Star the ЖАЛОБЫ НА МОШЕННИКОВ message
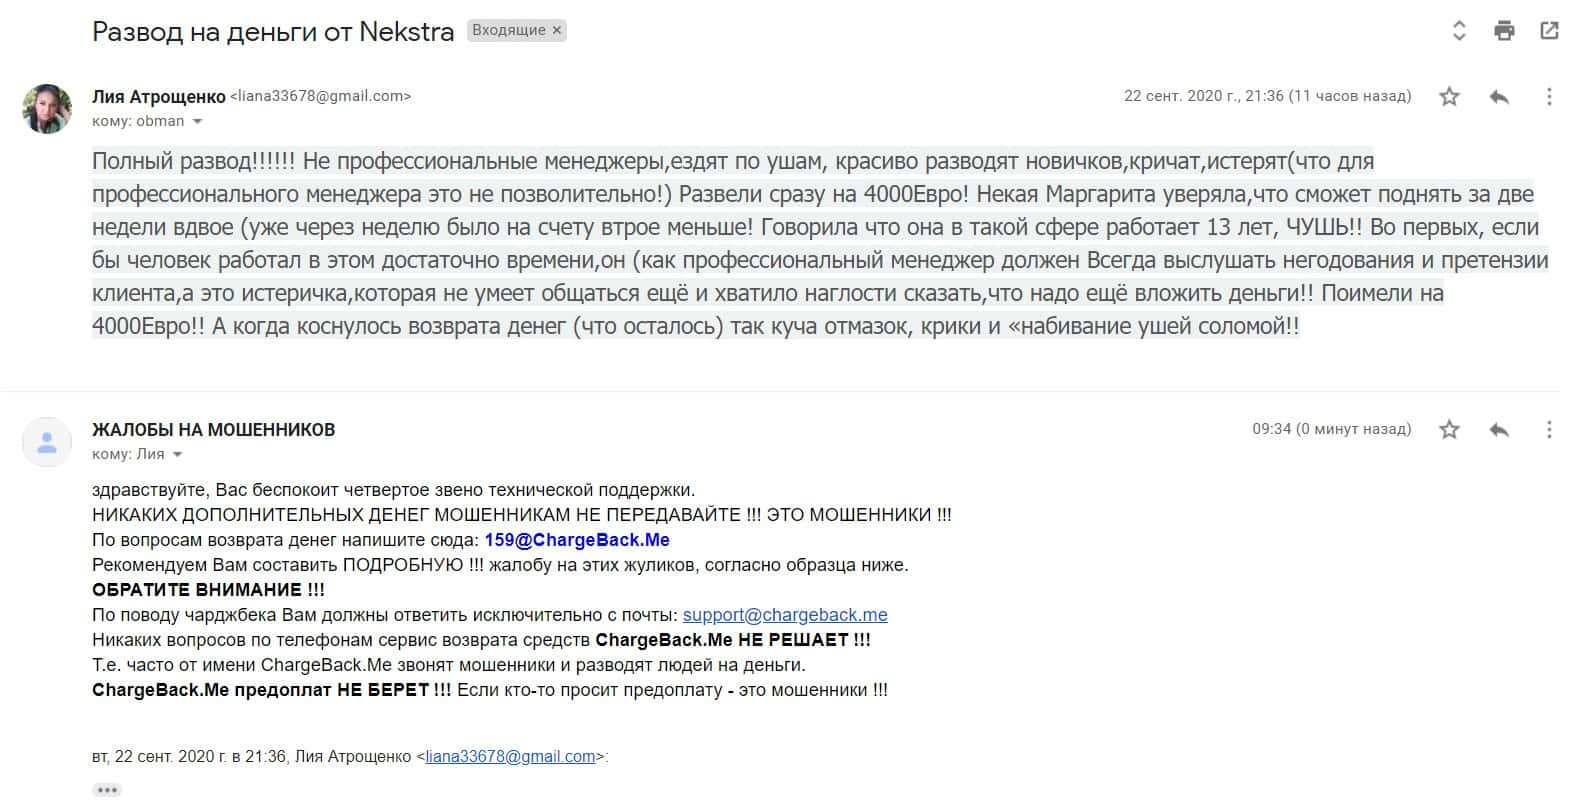The height and width of the screenshot is (802, 1580). tap(1449, 430)
